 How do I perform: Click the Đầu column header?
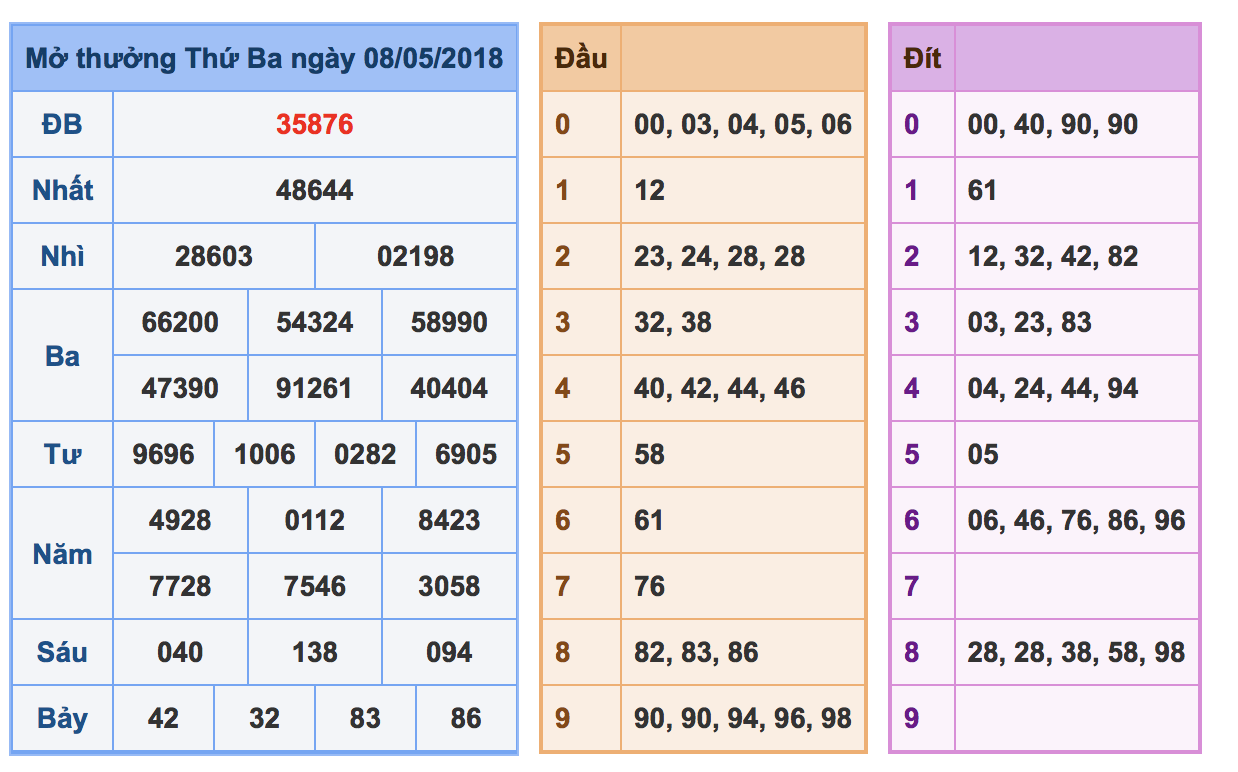pos(581,58)
